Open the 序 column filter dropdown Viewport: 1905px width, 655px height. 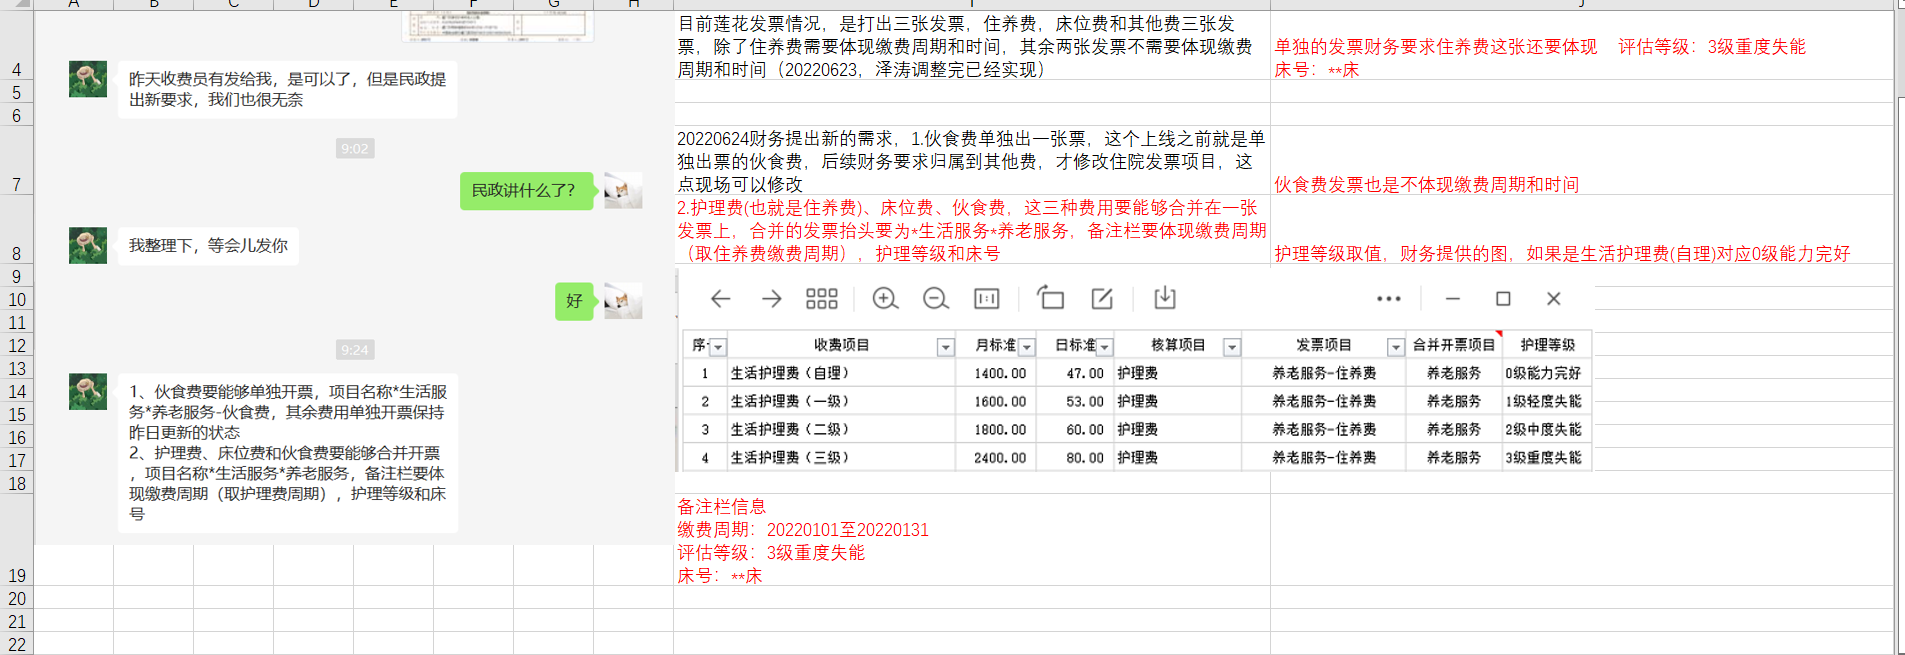[718, 347]
